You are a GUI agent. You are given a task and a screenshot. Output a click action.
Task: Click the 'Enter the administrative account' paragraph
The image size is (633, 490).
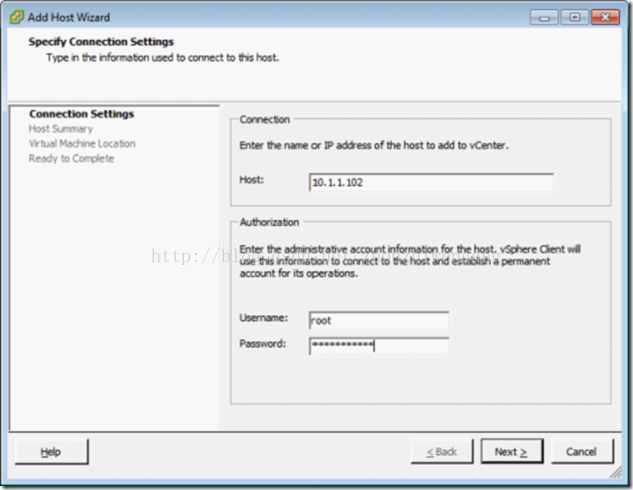410,261
